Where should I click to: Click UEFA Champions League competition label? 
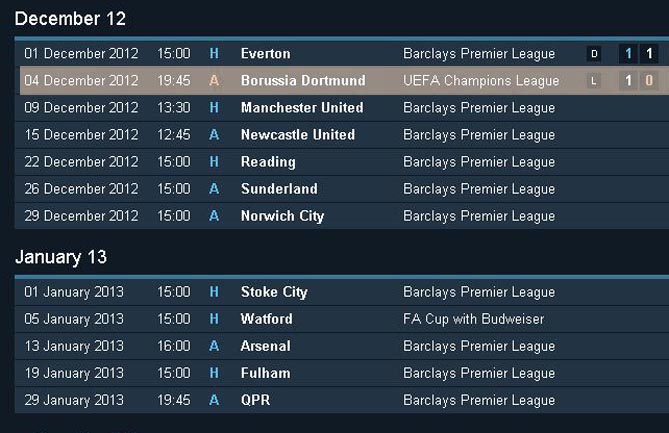pyautogui.click(x=481, y=81)
